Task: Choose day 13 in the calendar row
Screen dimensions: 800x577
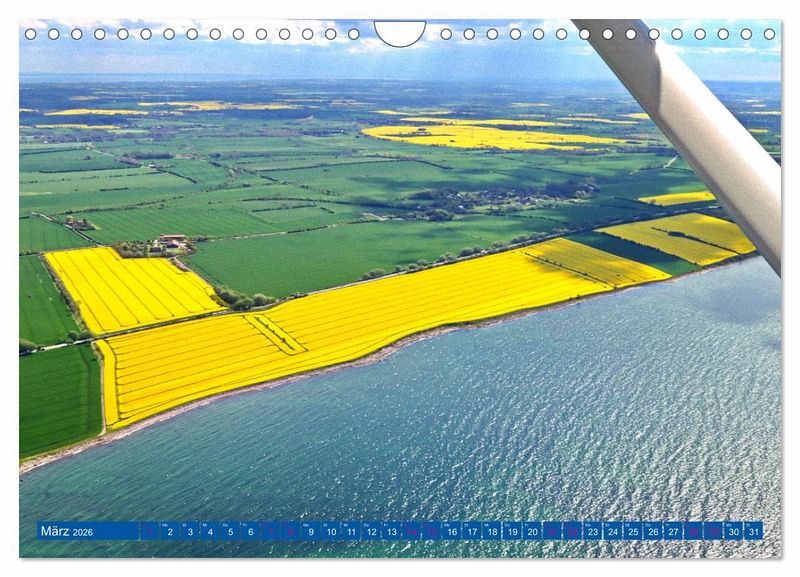Action: click(391, 531)
